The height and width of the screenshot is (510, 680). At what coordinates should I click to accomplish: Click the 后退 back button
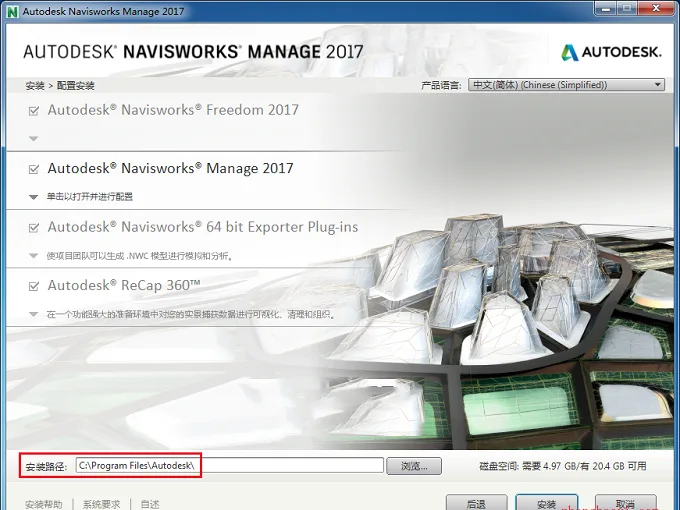pos(476,503)
